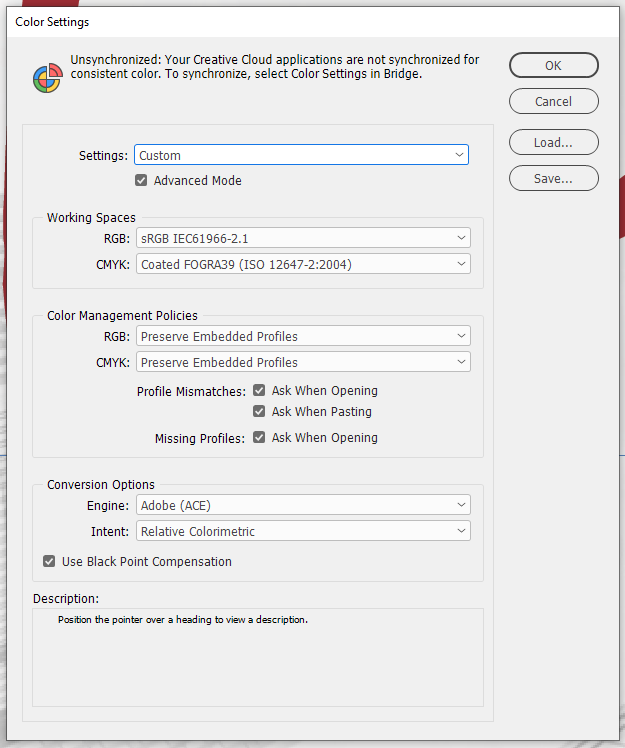The image size is (625, 748).
Task: Open Working Spaces CMYK dropdown Coated FOGRA39
Action: click(x=303, y=264)
